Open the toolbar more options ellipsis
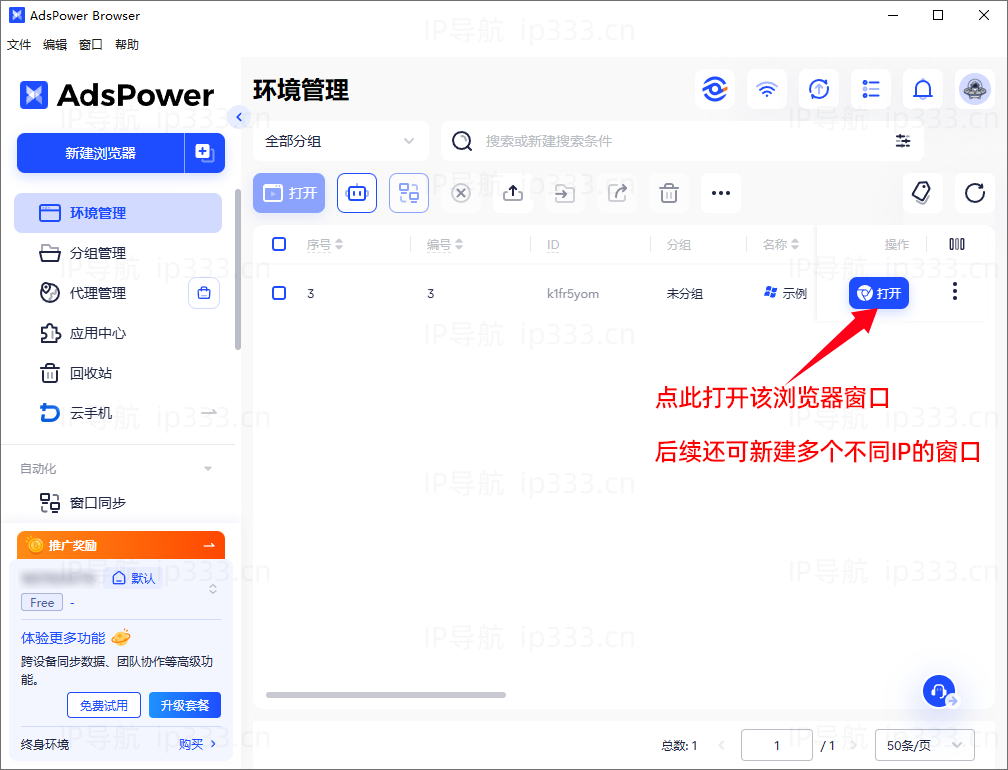The width and height of the screenshot is (1008, 770). 721,193
